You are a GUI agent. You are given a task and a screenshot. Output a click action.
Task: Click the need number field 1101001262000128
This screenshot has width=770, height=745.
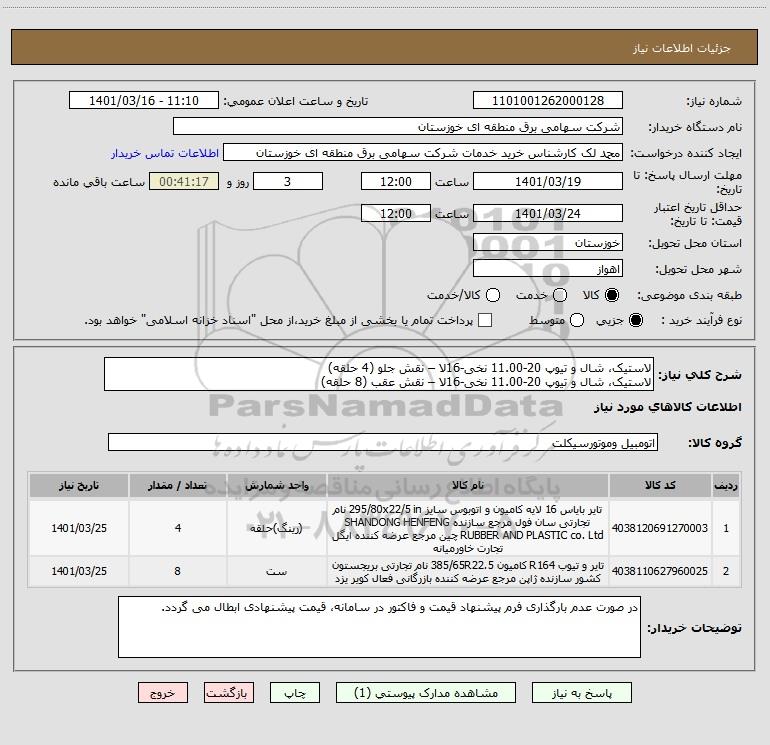click(548, 101)
